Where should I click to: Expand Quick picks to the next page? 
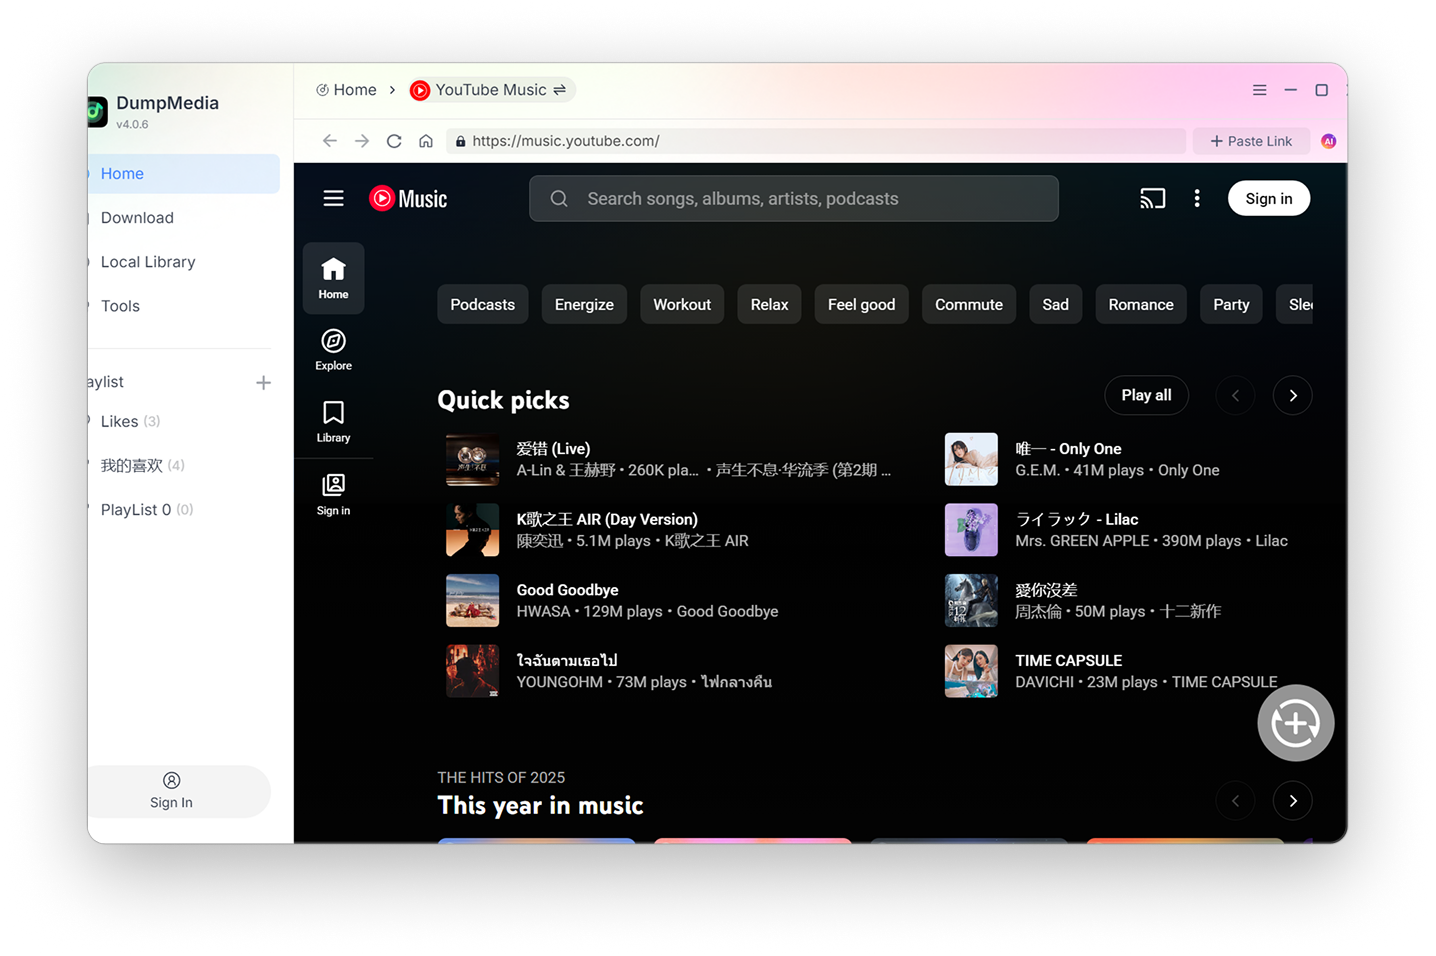(x=1292, y=395)
